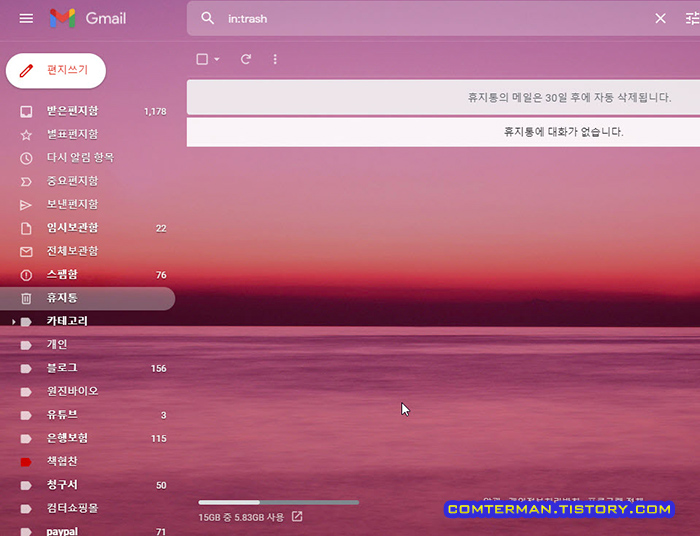Click the spam count 76
This screenshot has width=700, height=536.
(161, 275)
